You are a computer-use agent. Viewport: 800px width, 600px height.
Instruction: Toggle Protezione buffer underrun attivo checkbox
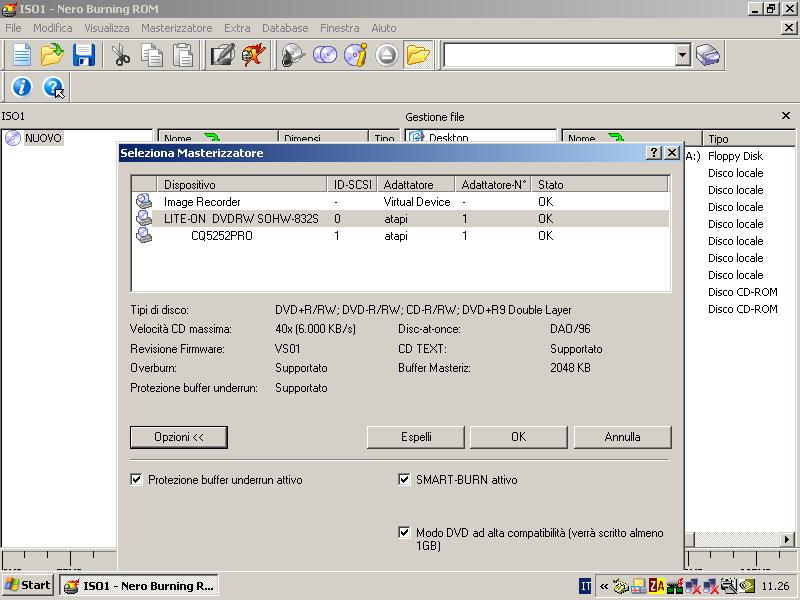pyautogui.click(x=136, y=479)
